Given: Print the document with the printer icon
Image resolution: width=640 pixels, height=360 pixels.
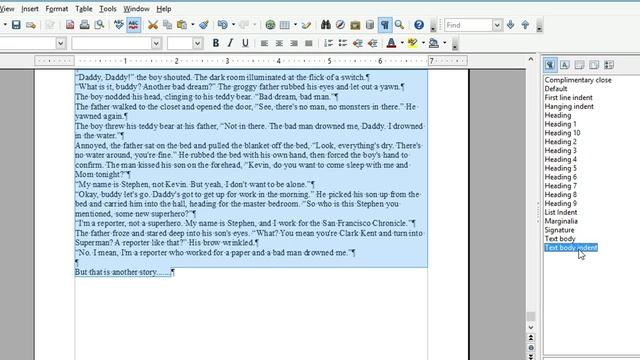Looking at the screenshot, I should coord(84,25).
